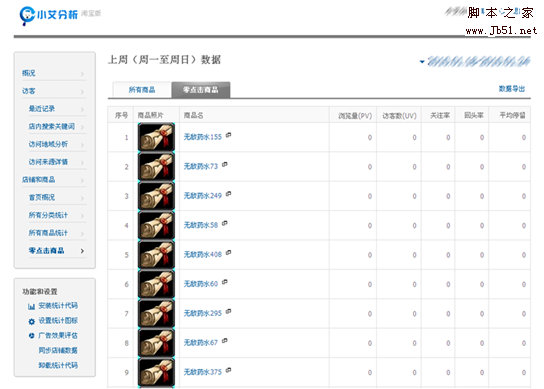Click the round icon for 广告效果评估
Viewport: 544px width, 389px height.
pyautogui.click(x=32, y=336)
